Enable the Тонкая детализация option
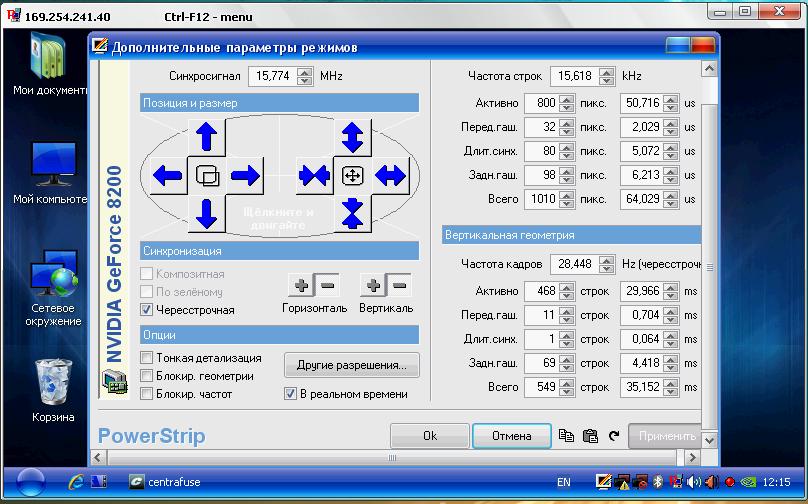Screen dimensions: 808x504 [x=147, y=358]
